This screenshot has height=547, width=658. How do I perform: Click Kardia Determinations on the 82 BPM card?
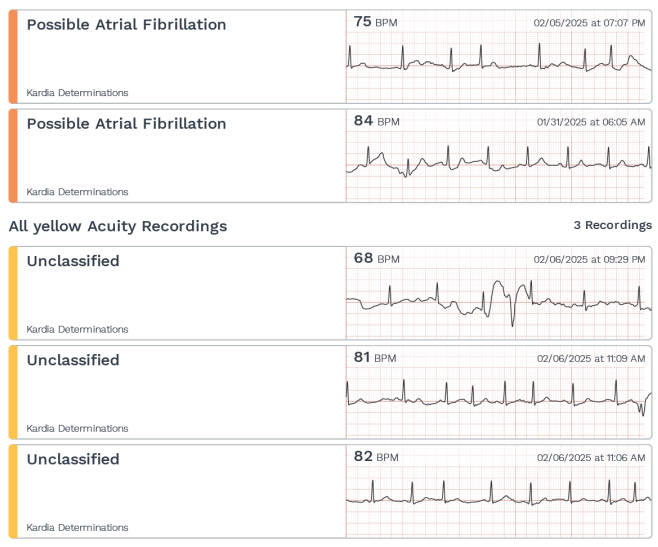point(77,528)
